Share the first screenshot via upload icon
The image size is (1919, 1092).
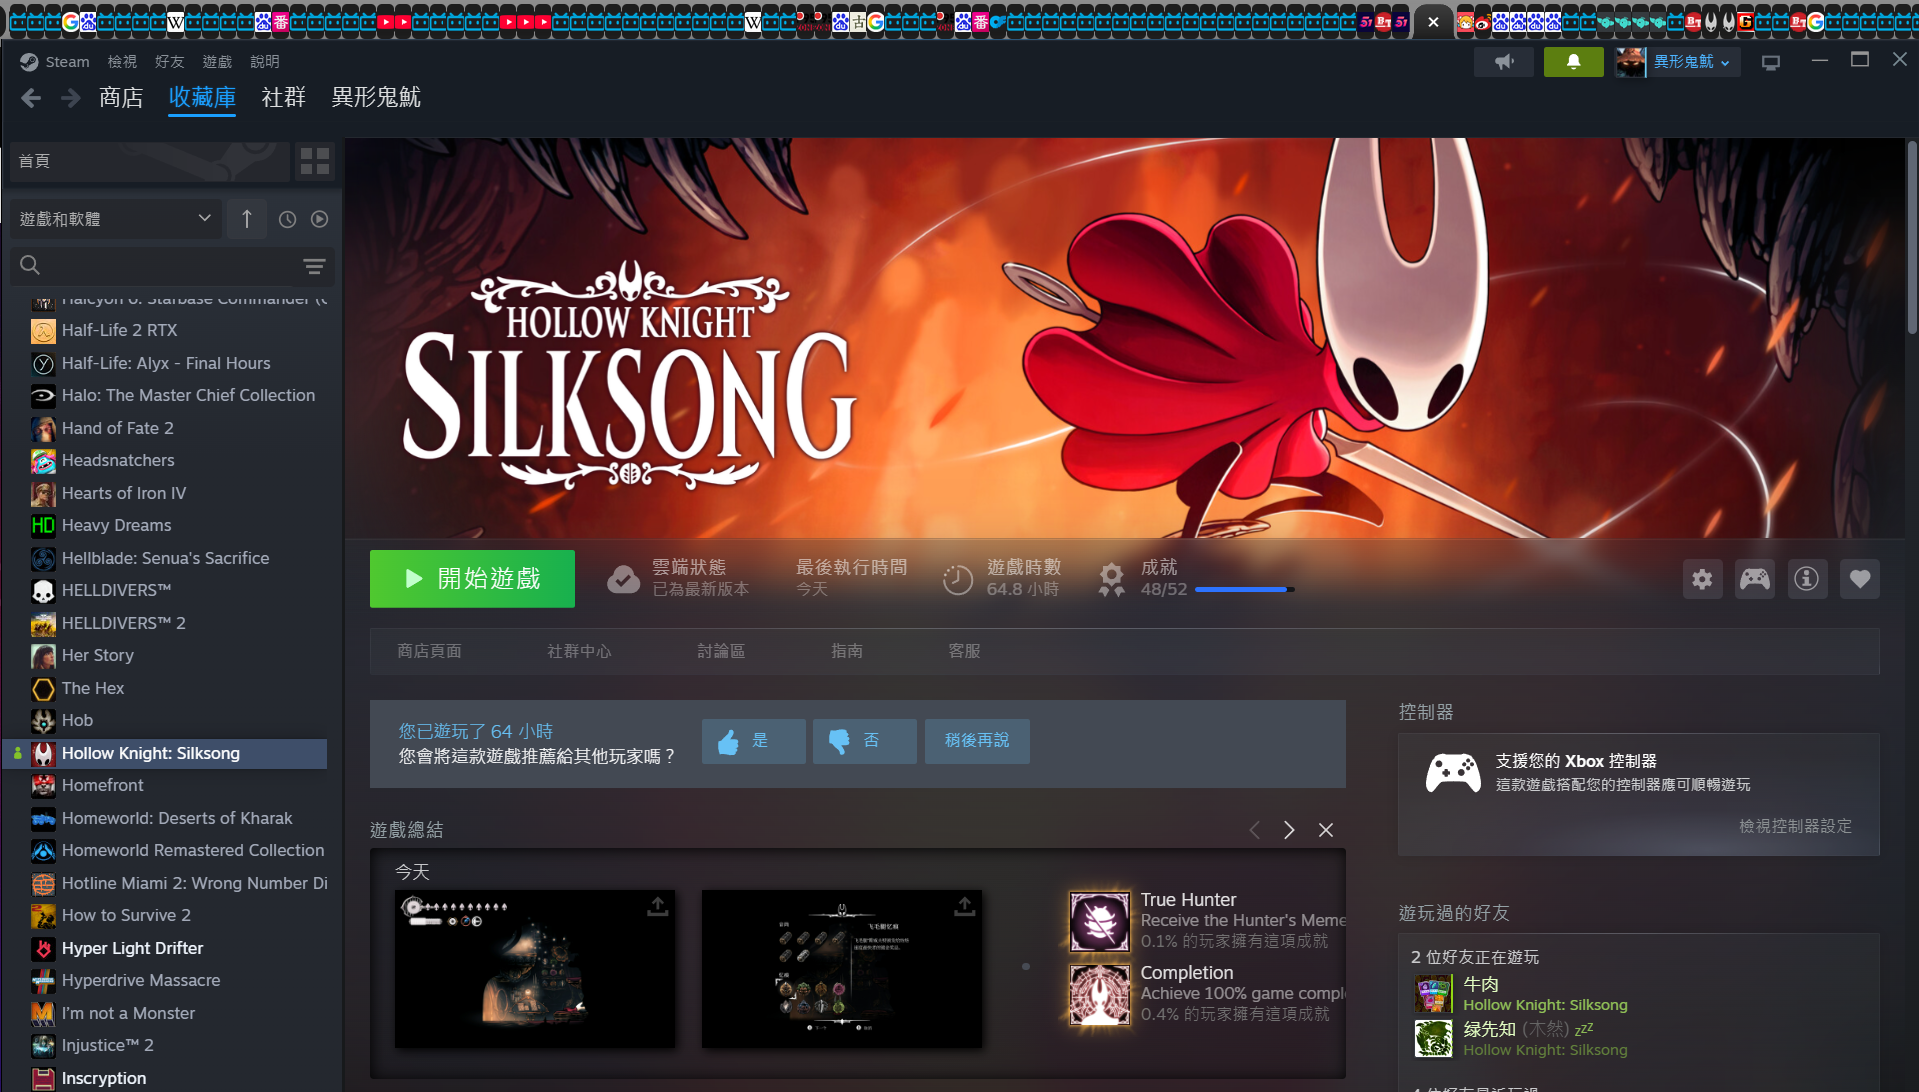click(x=657, y=907)
